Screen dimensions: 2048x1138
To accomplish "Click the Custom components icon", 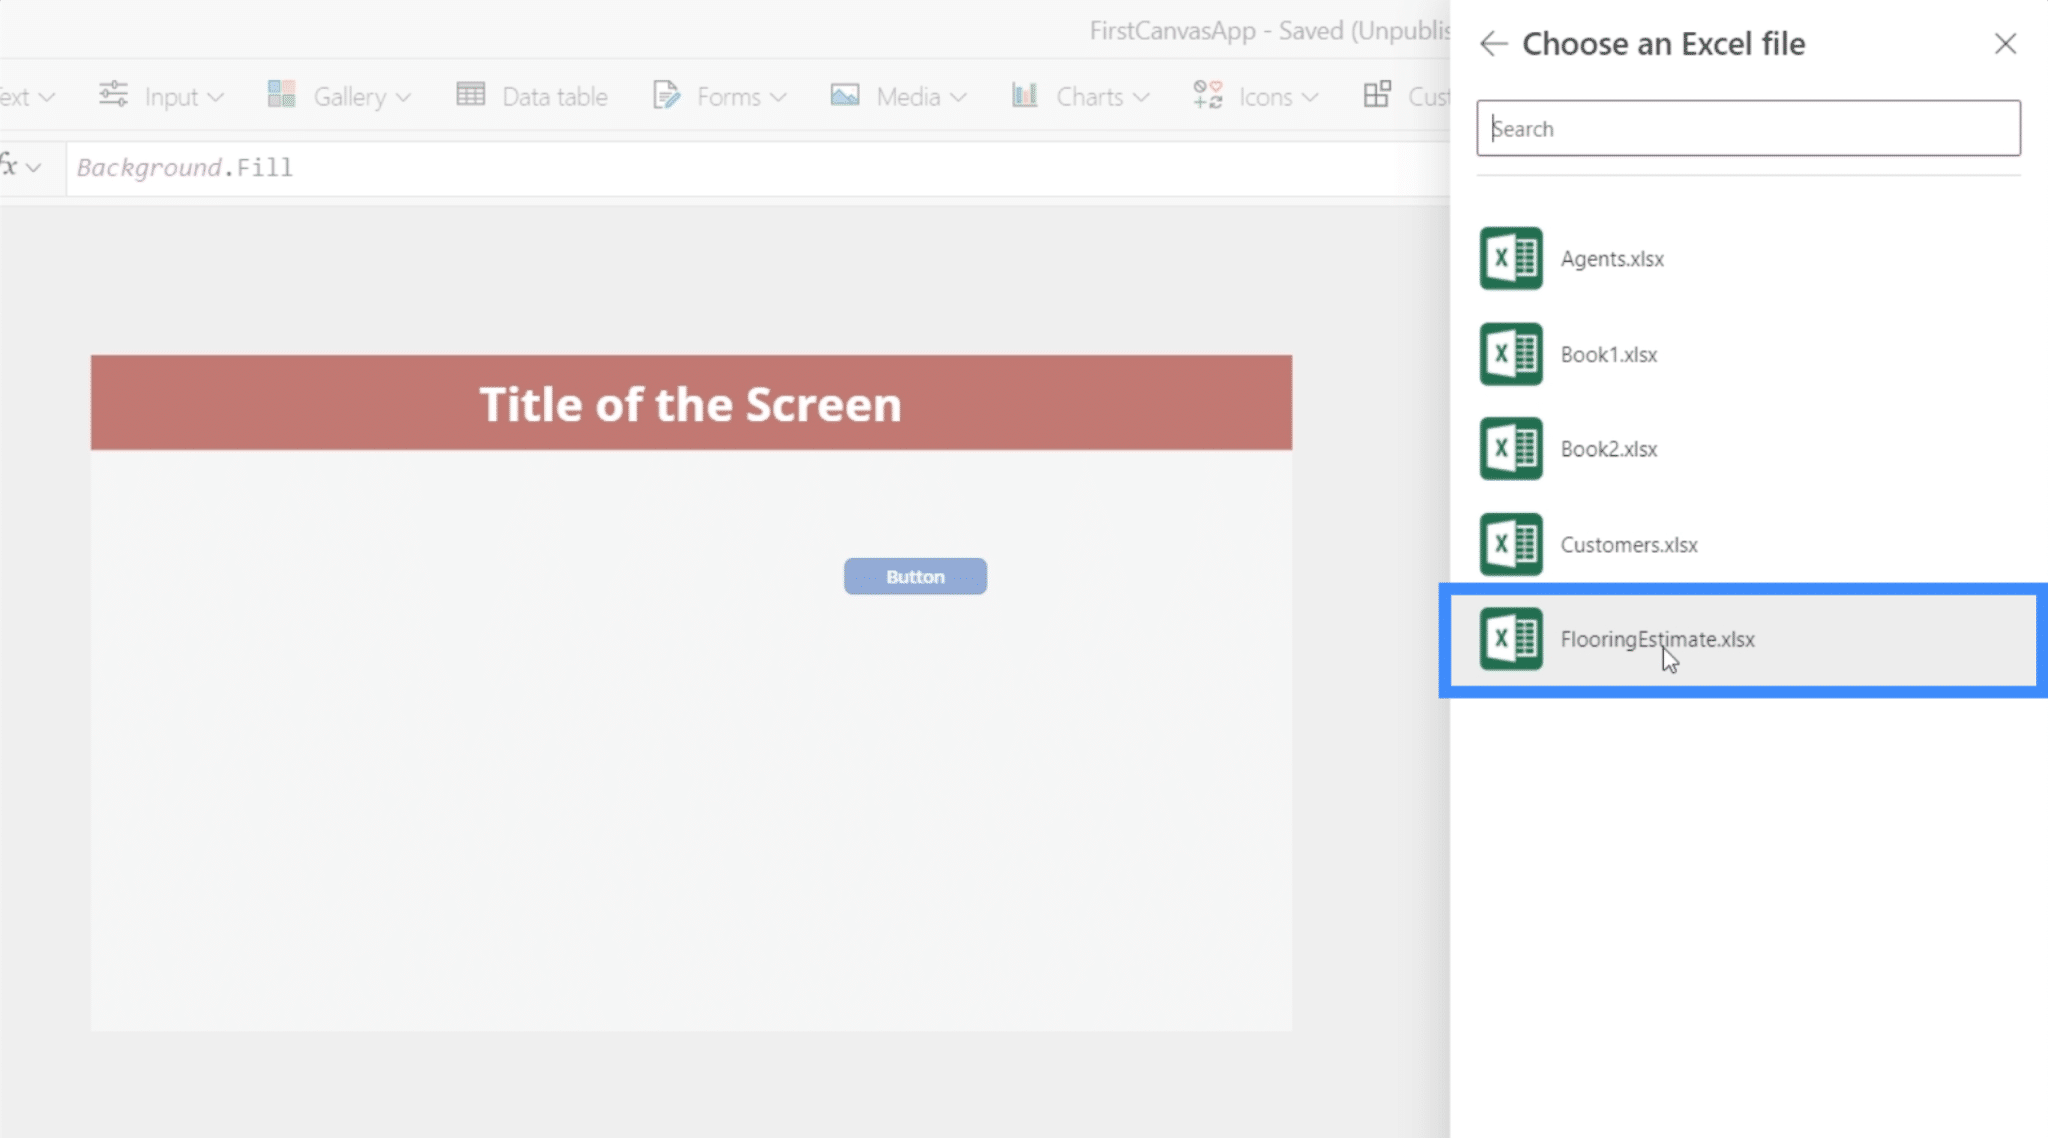I will click(1377, 95).
